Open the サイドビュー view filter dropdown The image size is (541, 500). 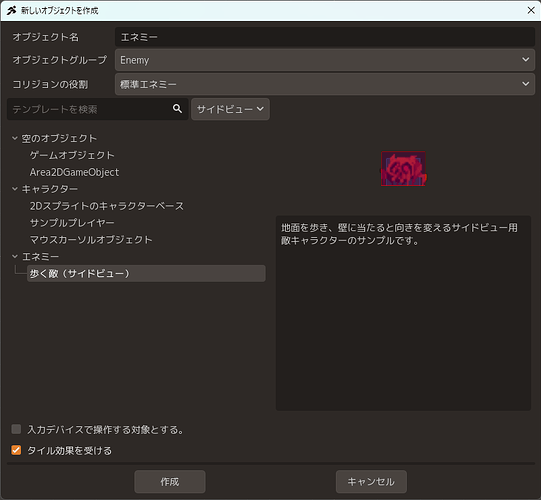[230, 109]
